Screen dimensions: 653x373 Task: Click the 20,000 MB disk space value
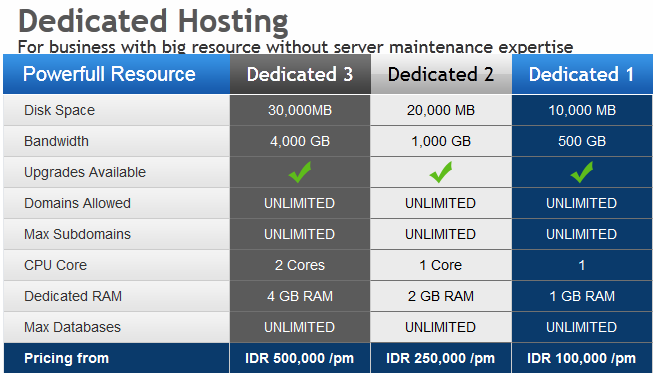pyautogui.click(x=441, y=110)
